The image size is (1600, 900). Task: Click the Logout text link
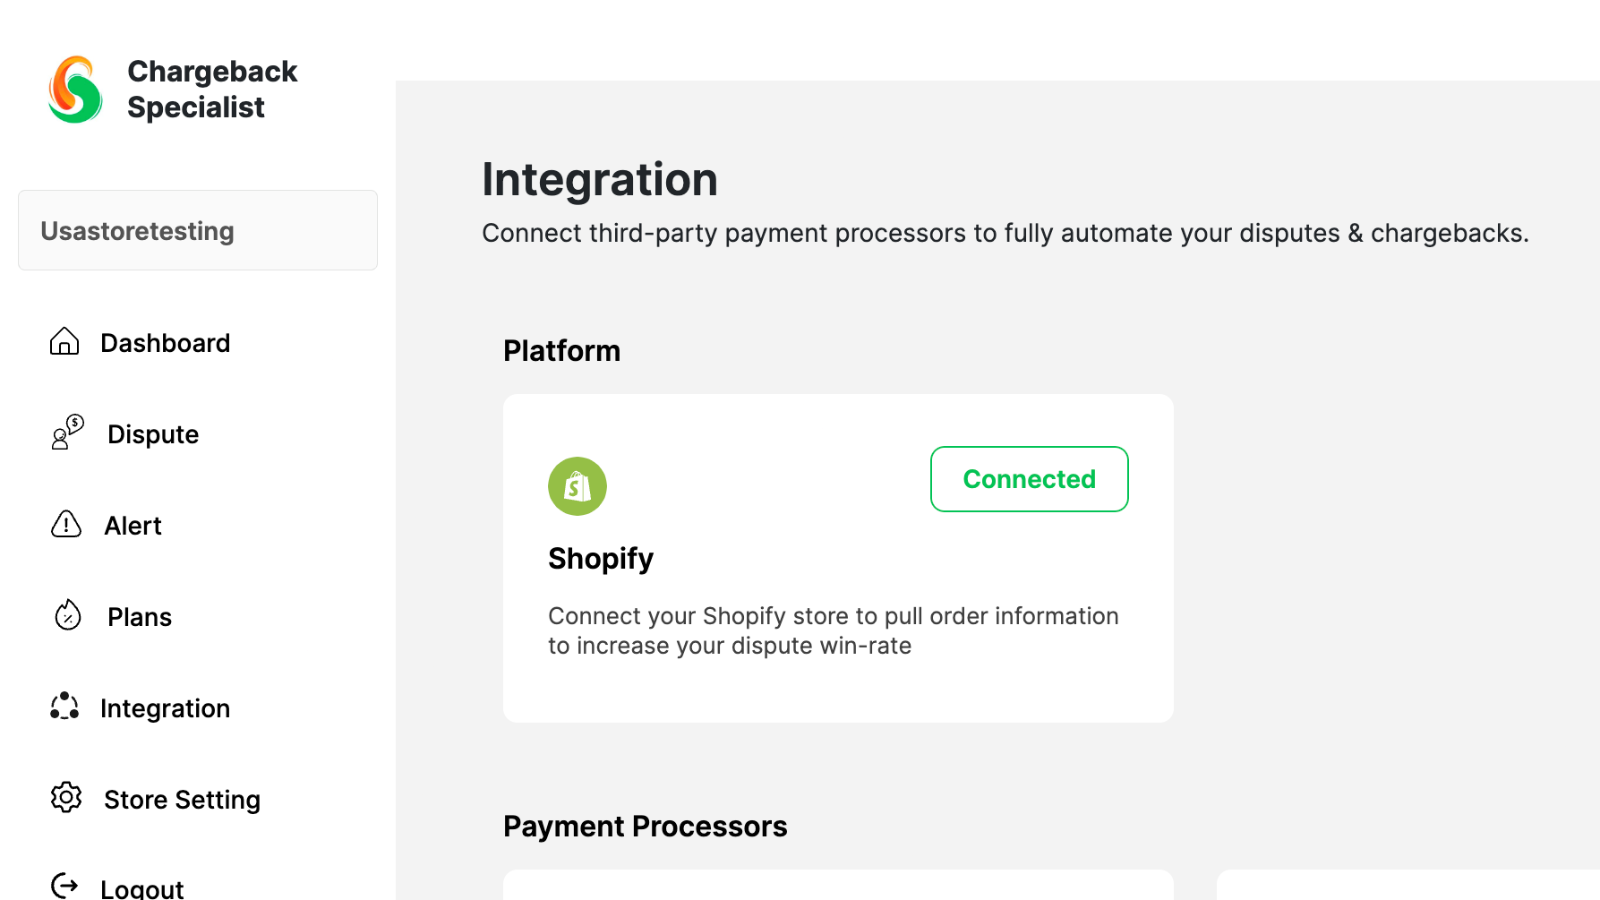click(142, 888)
